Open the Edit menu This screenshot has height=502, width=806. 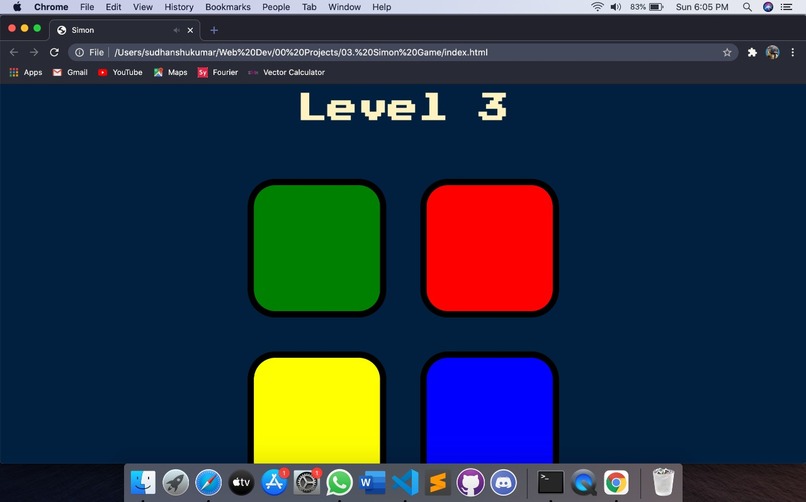click(x=113, y=7)
